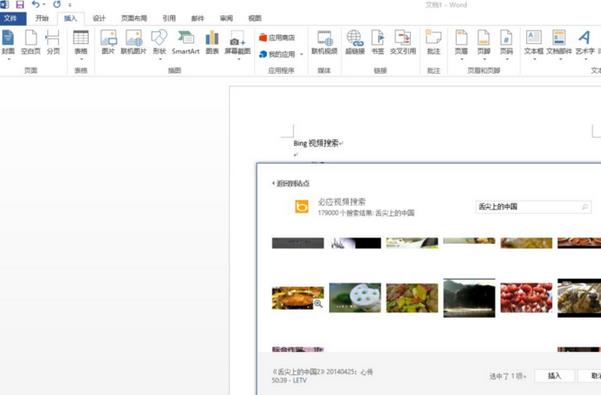
Task: Open the Online Video (联机视频) tool
Action: pyautogui.click(x=324, y=43)
